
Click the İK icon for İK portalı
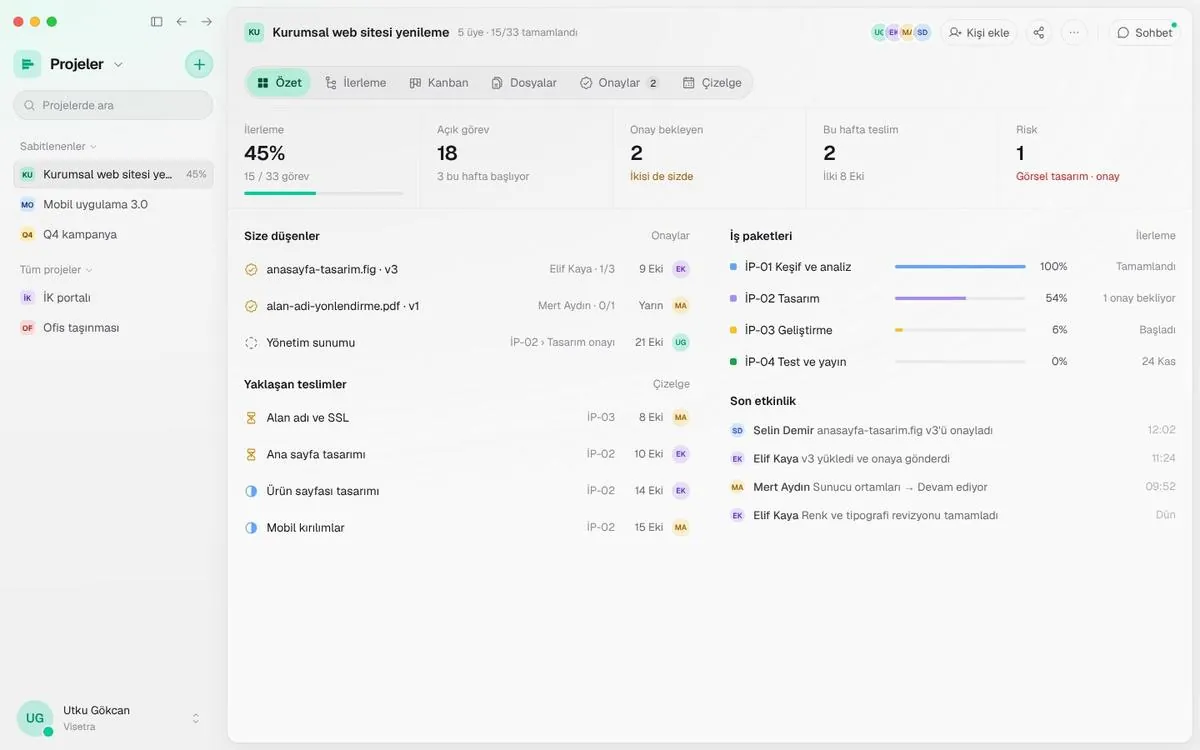pos(27,298)
